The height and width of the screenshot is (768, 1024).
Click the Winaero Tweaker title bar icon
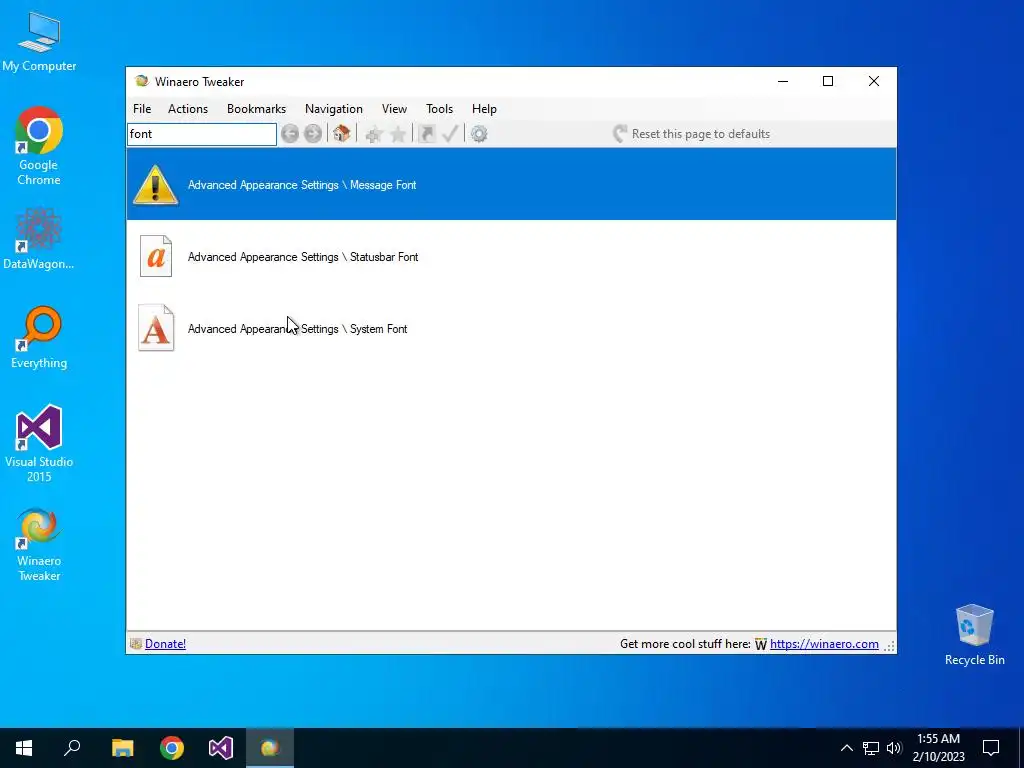point(142,81)
